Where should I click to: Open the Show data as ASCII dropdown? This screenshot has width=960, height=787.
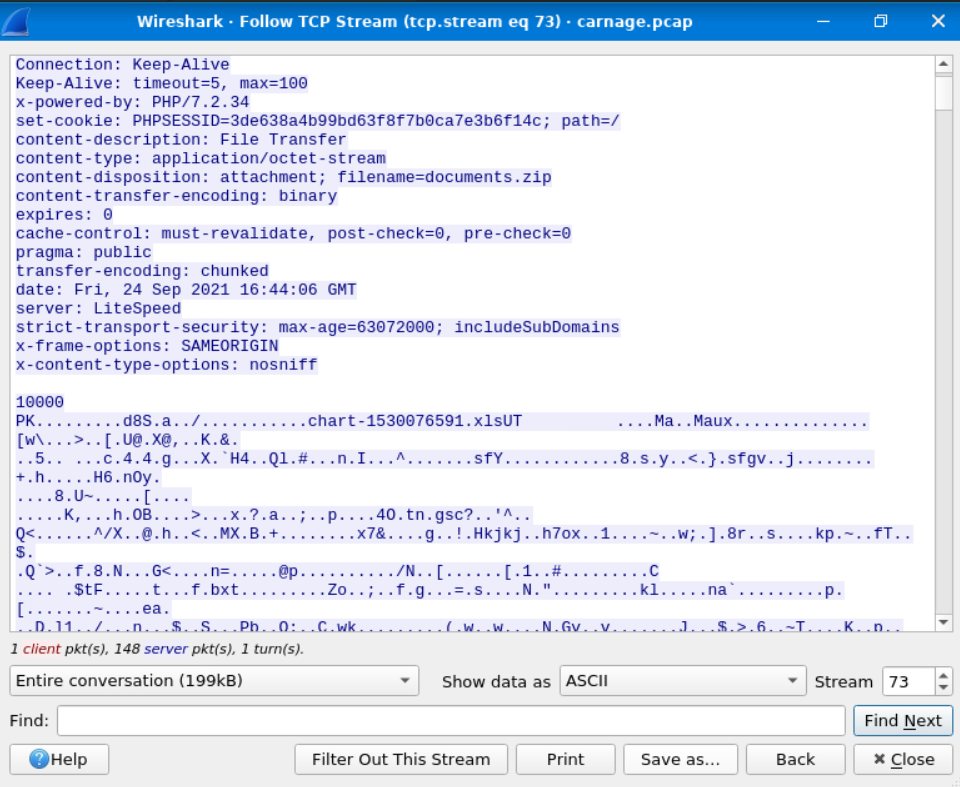coord(683,681)
